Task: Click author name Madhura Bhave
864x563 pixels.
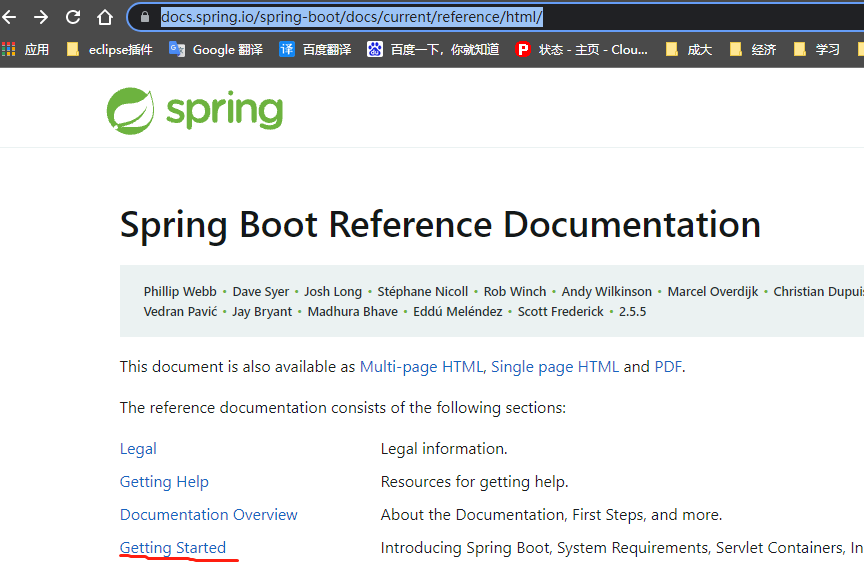Action: tap(353, 312)
